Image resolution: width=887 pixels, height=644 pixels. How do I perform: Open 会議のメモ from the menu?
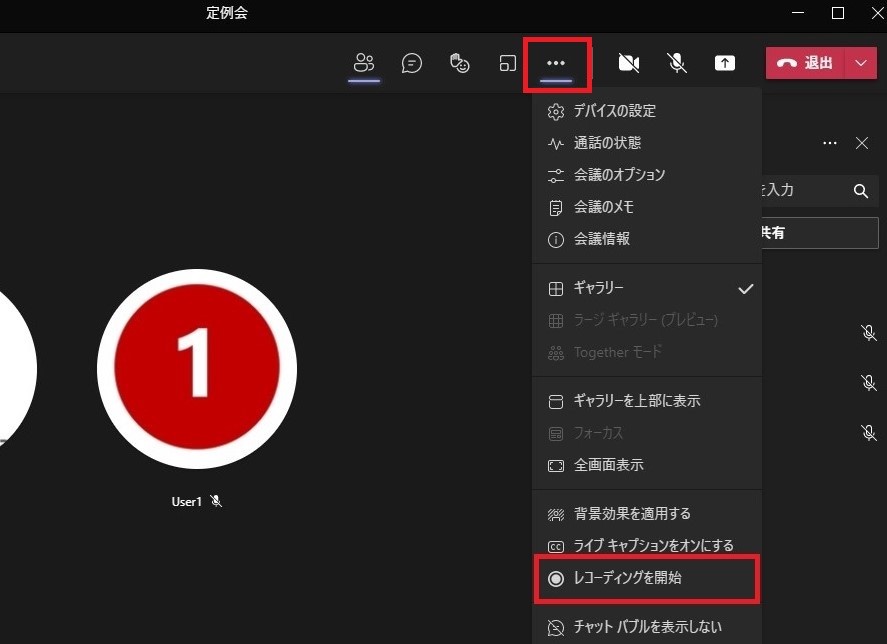647,207
